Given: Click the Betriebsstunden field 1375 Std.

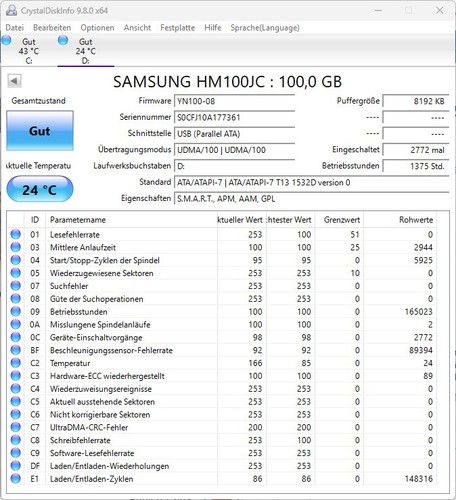Looking at the screenshot, I should click(x=416, y=166).
